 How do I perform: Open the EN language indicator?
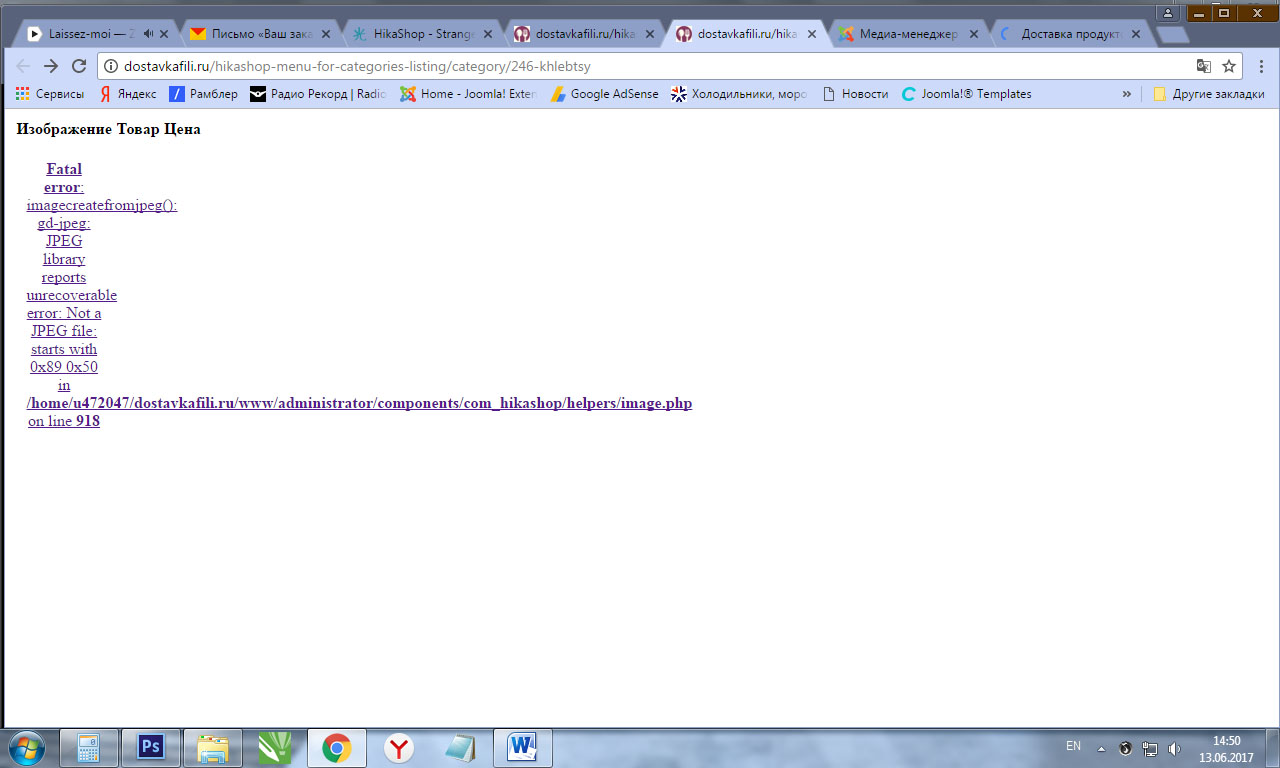tap(1073, 746)
